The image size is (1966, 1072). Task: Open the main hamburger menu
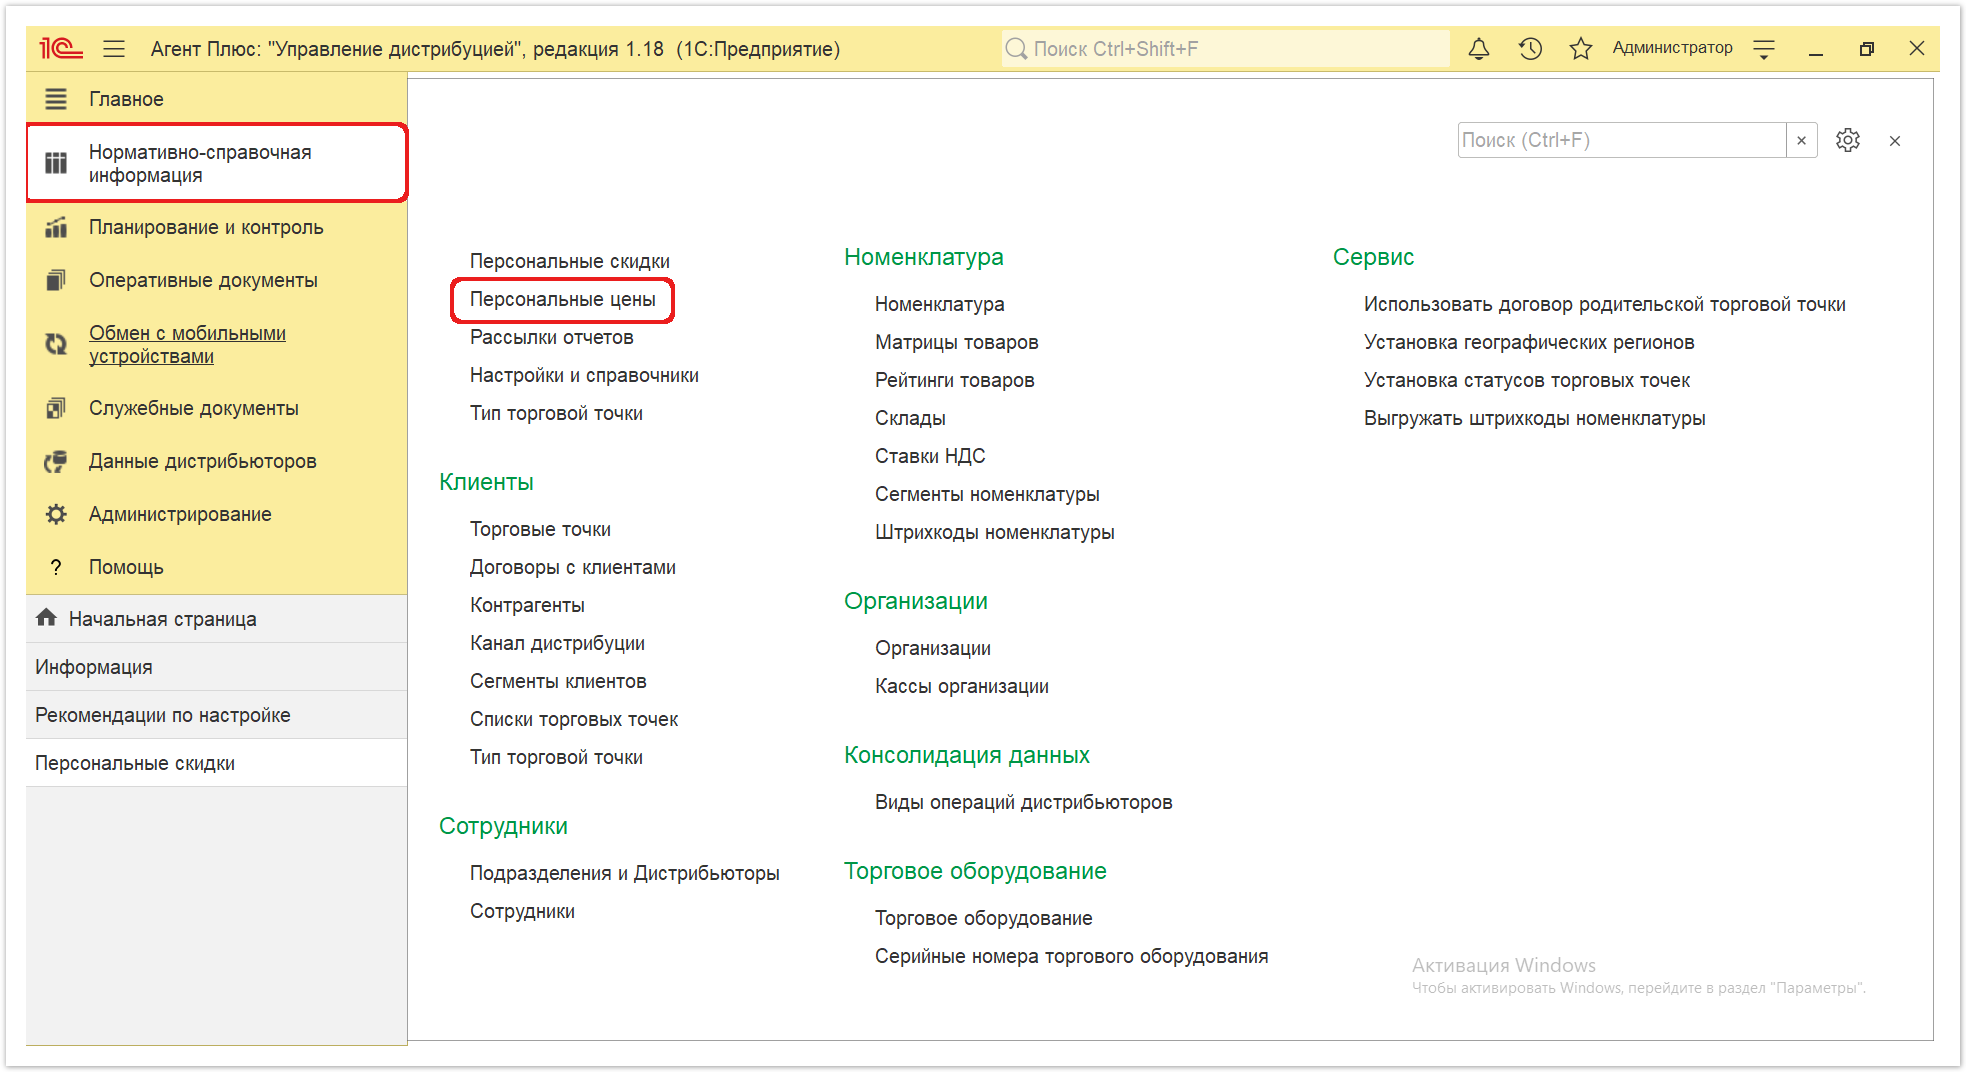(x=114, y=48)
